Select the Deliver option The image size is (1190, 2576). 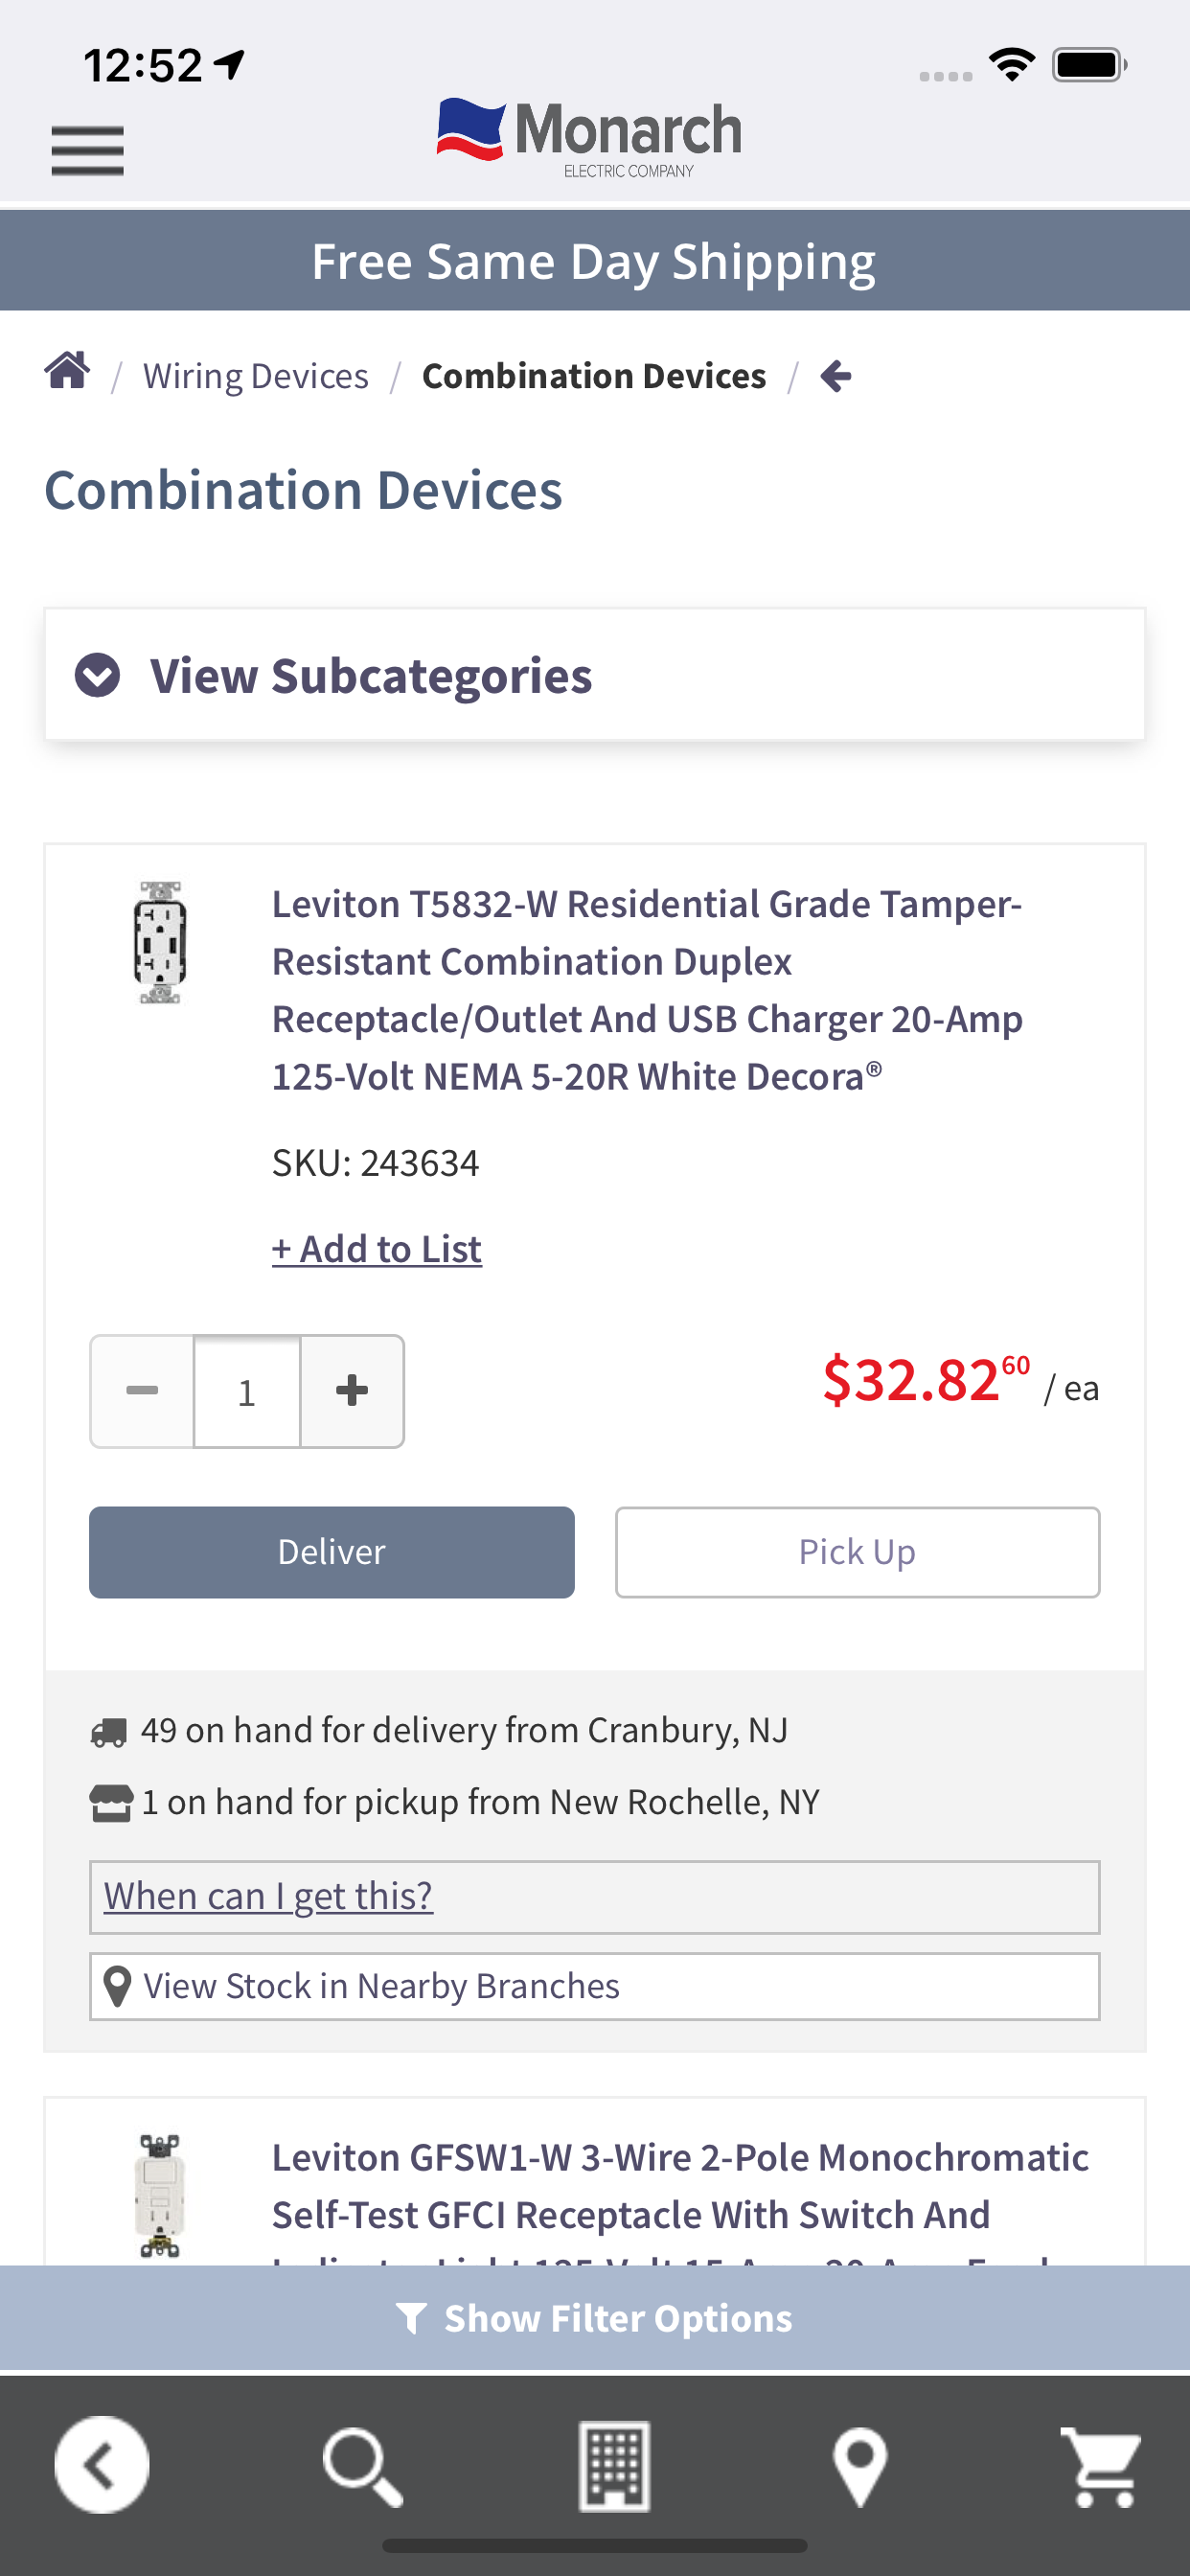coord(332,1552)
